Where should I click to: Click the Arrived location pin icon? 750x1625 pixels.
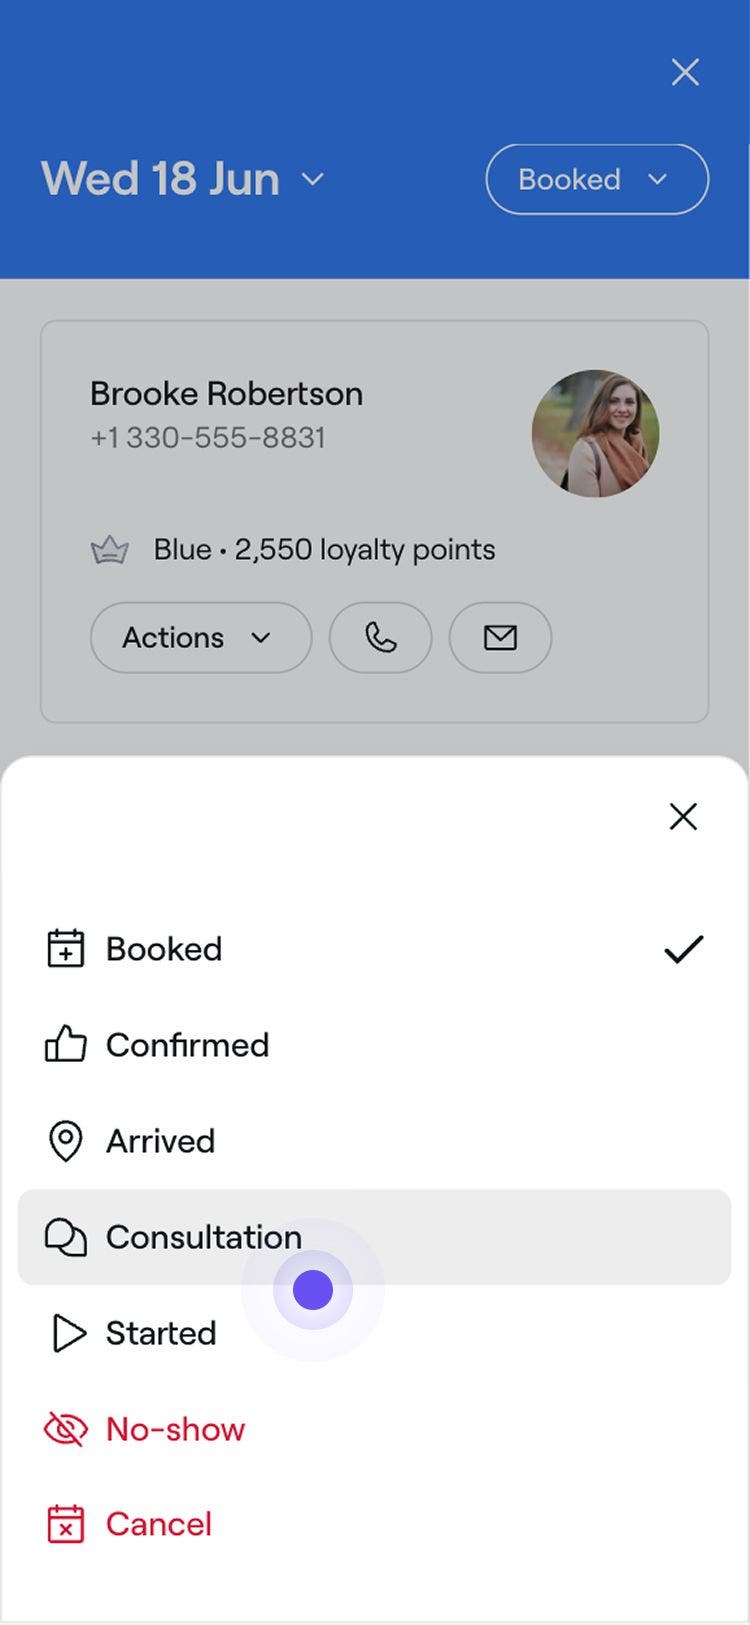66,1141
